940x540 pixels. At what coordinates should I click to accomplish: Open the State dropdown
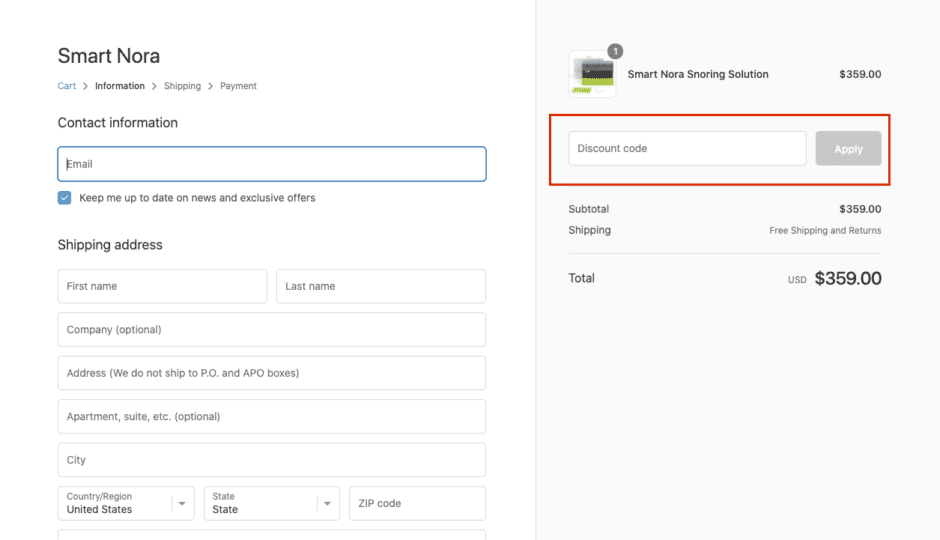click(x=272, y=503)
